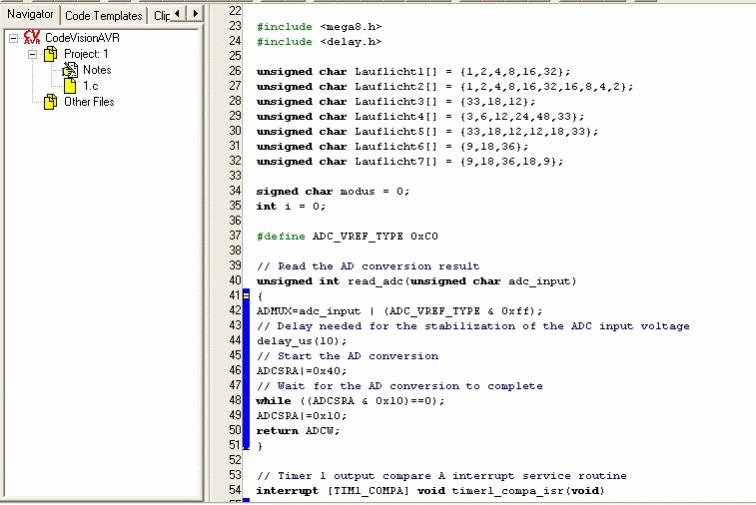756x505 pixels.
Task: Select the Notes tree item label
Action: (x=97, y=70)
